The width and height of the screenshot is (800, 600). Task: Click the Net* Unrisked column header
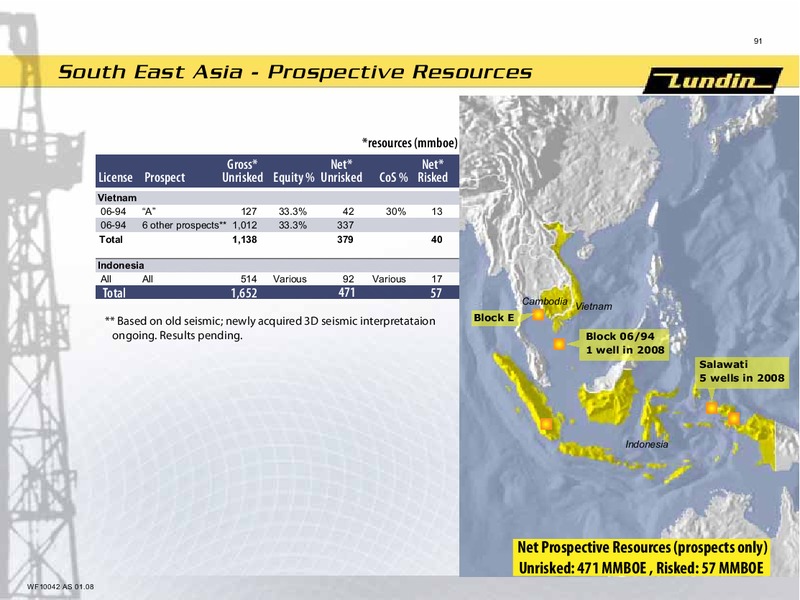(x=341, y=171)
